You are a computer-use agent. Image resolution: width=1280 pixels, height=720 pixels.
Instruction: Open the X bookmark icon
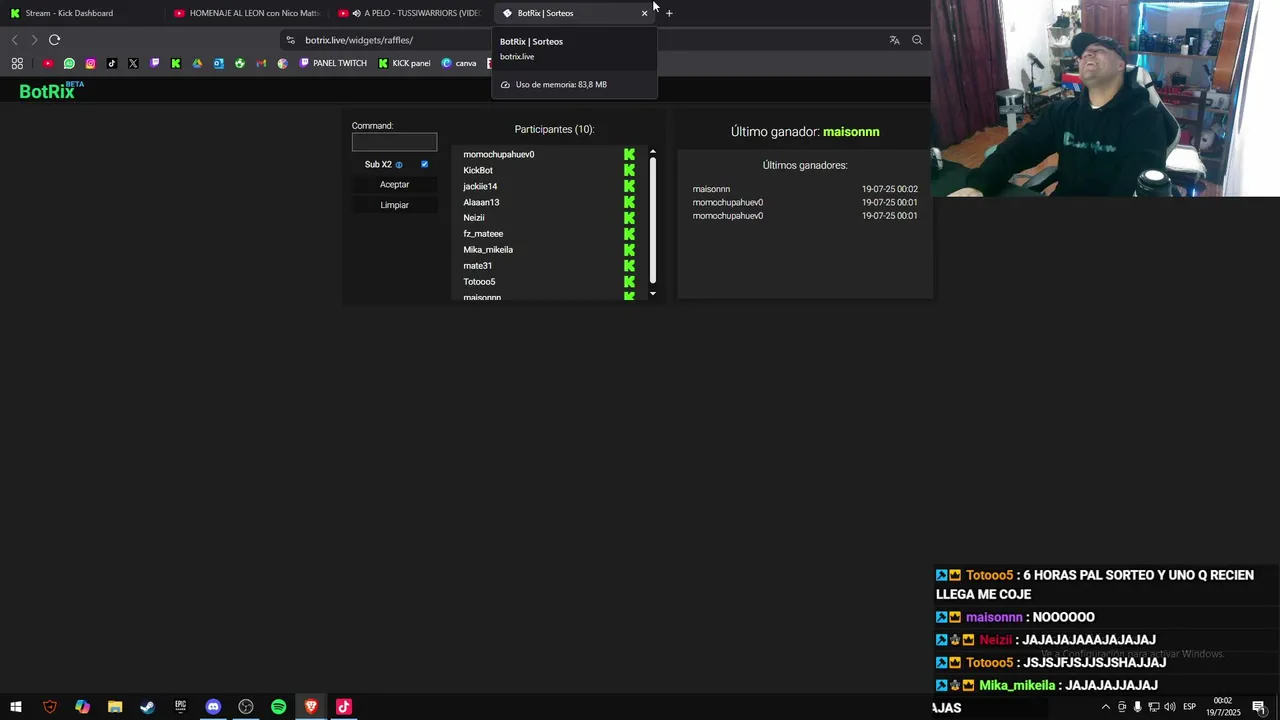coord(133,63)
